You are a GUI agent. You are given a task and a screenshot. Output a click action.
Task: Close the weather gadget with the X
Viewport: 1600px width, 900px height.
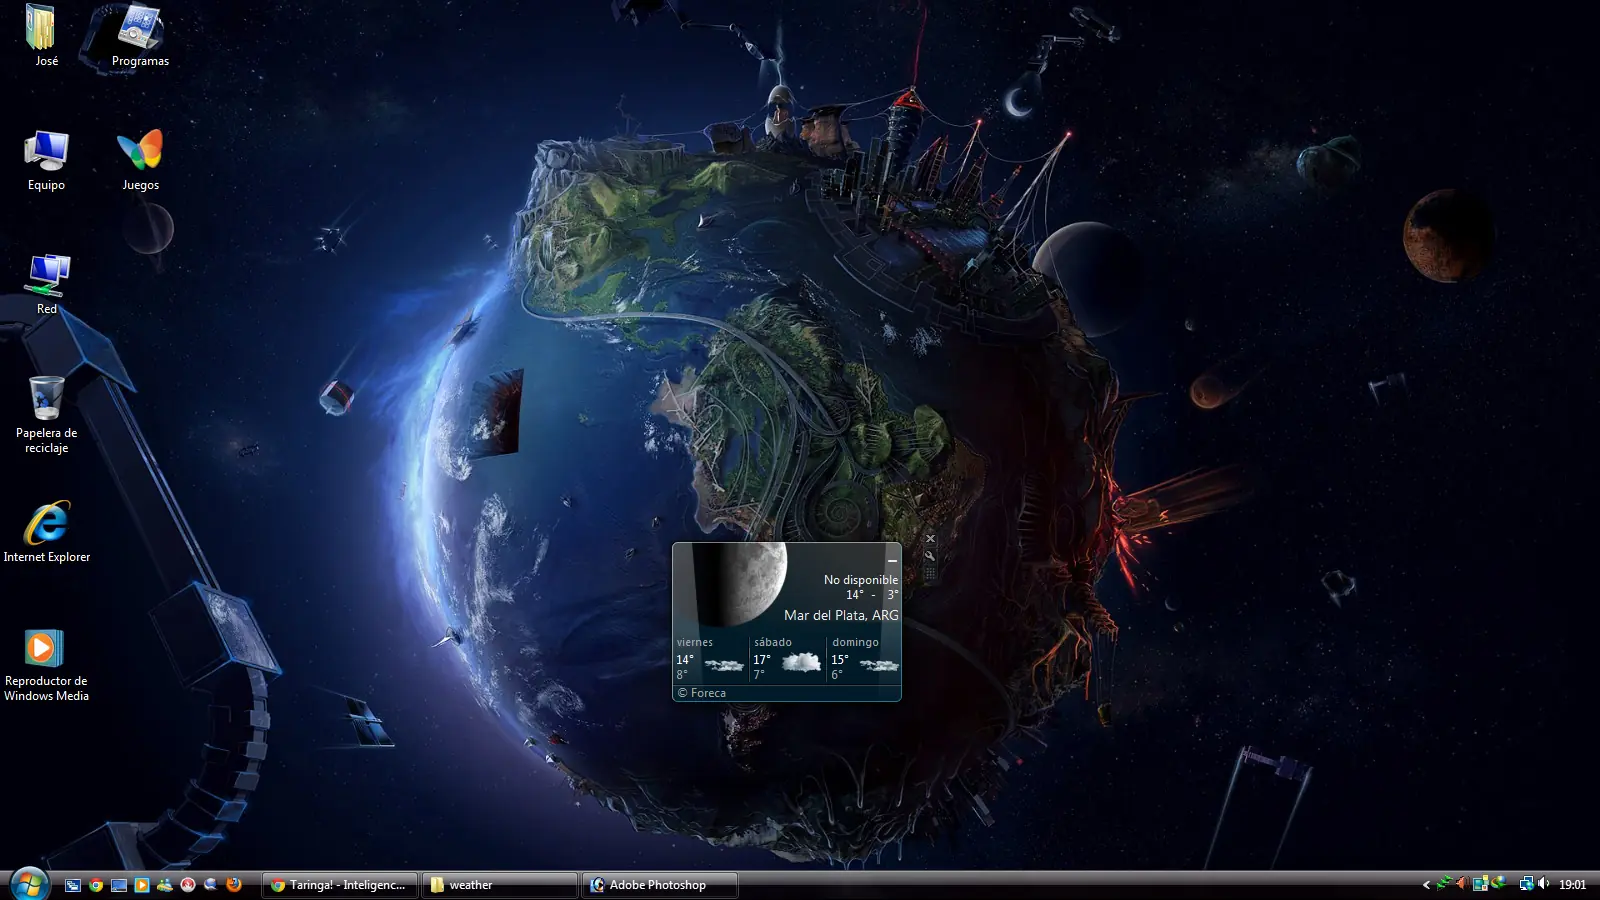click(x=930, y=538)
